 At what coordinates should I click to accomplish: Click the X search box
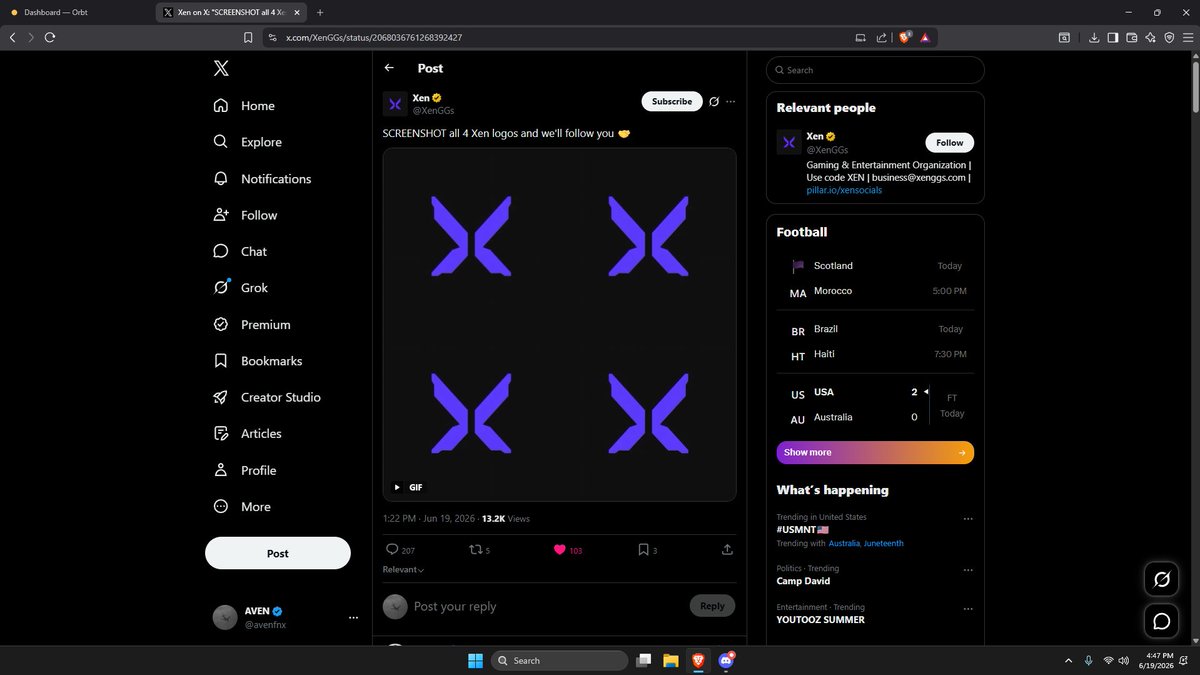tap(875, 70)
